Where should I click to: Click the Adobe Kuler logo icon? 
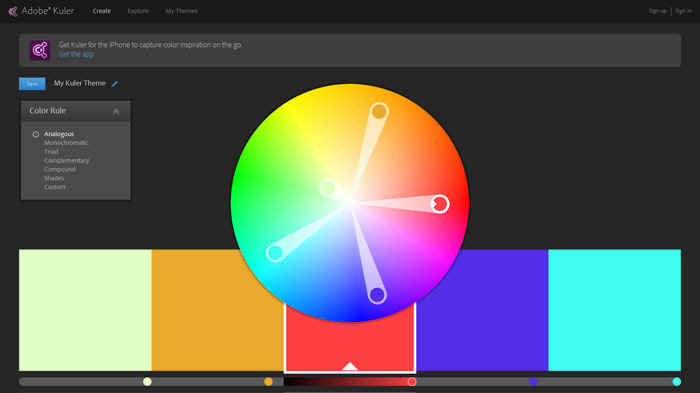pos(13,11)
